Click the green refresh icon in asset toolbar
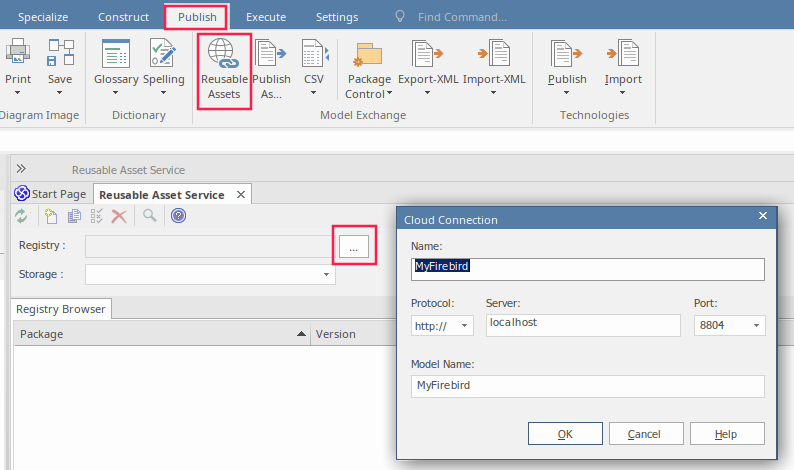The image size is (794, 470). point(21,216)
